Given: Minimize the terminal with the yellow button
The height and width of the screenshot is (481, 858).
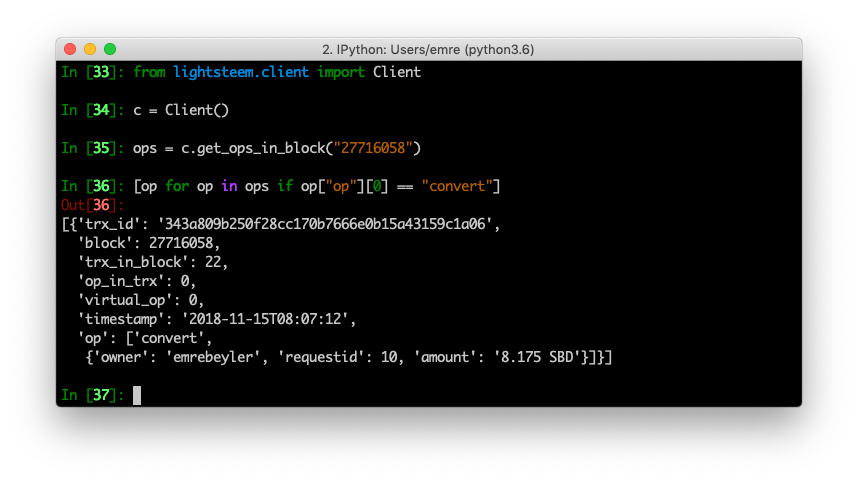Looking at the screenshot, I should 90,49.
